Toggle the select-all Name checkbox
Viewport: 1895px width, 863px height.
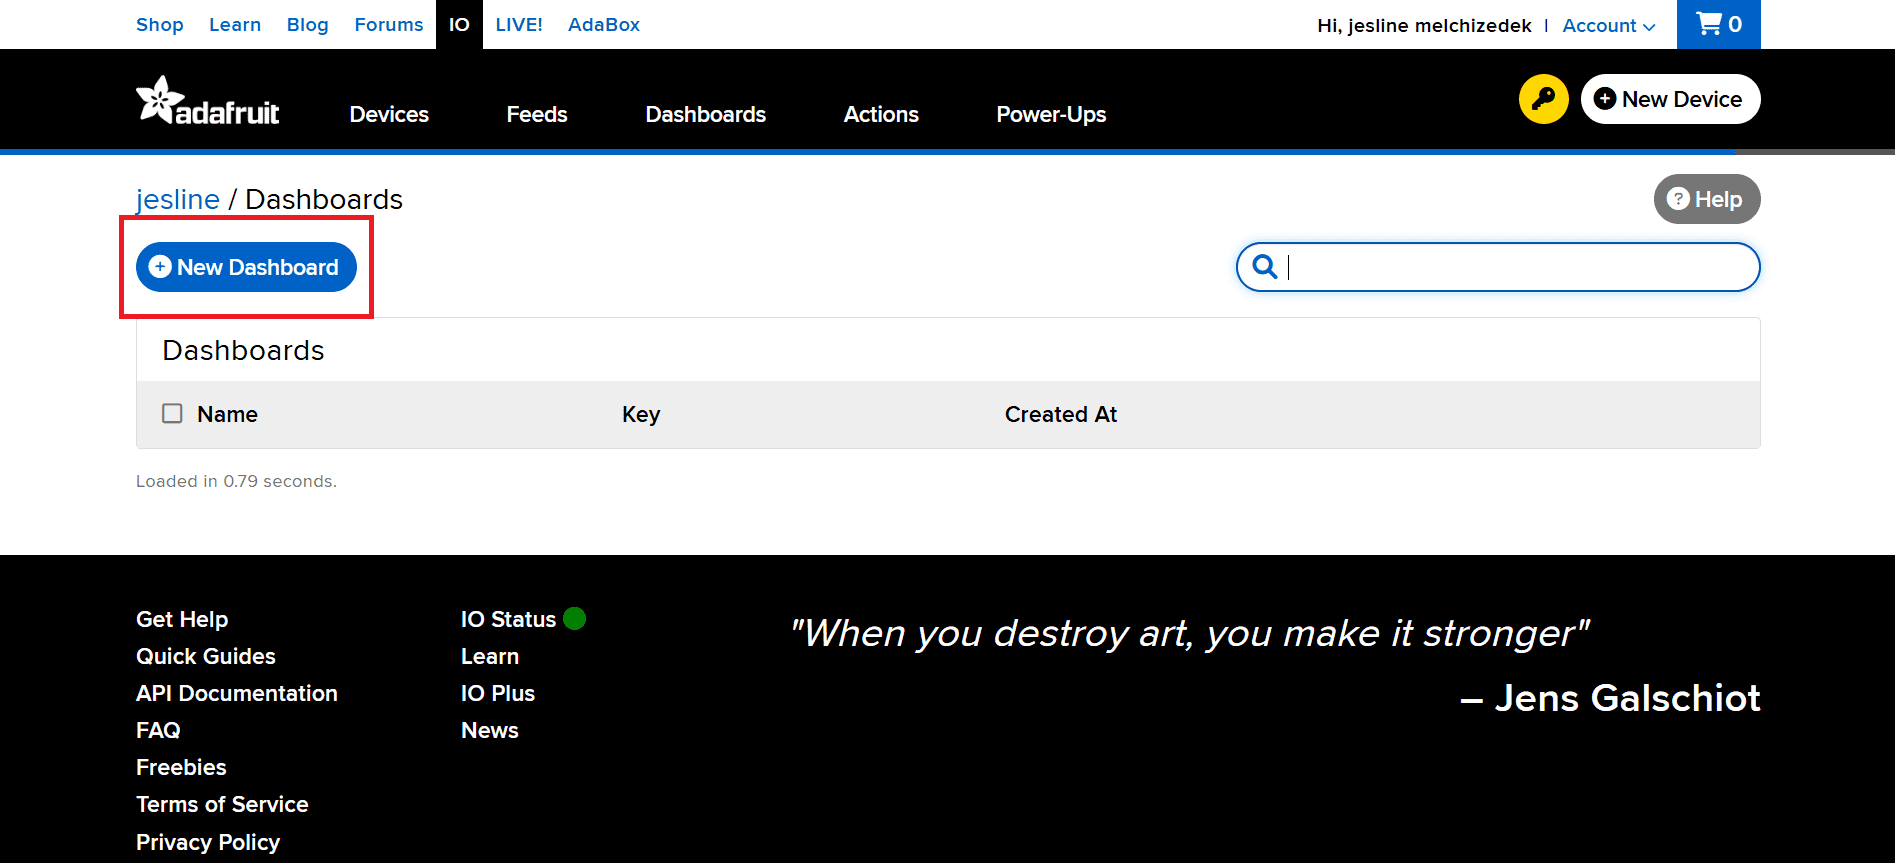[x=172, y=414]
